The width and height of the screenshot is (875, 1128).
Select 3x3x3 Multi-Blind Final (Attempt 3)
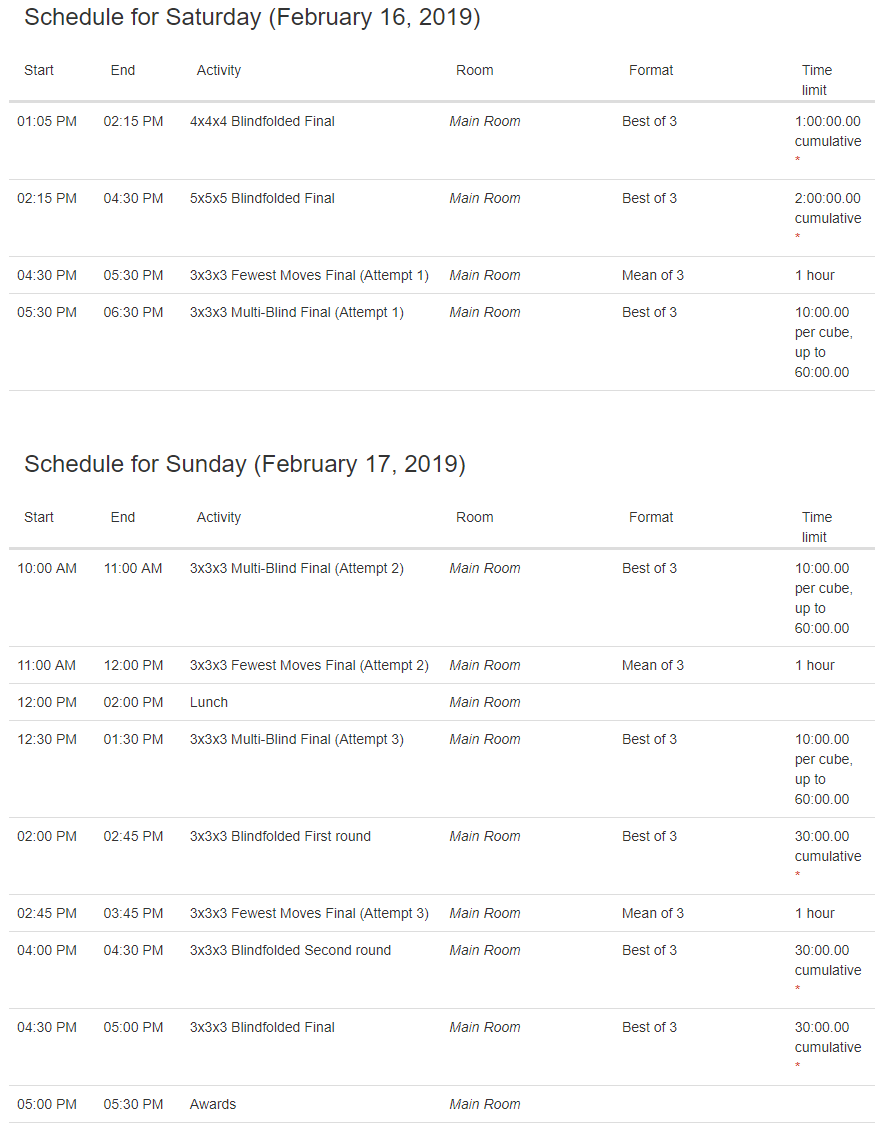(296, 740)
